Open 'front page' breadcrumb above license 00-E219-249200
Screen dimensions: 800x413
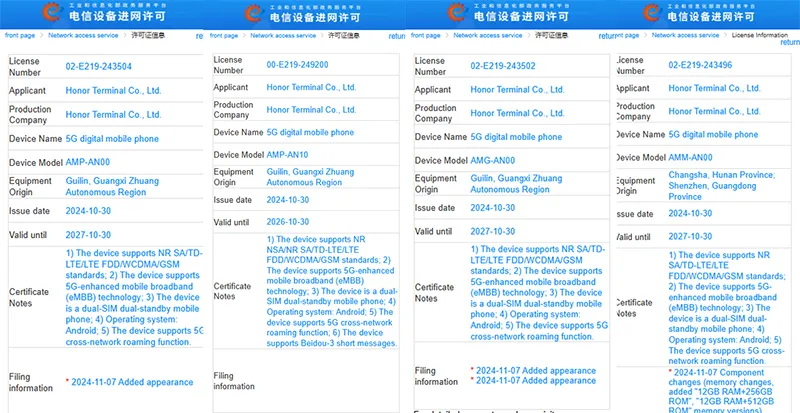[224, 36]
